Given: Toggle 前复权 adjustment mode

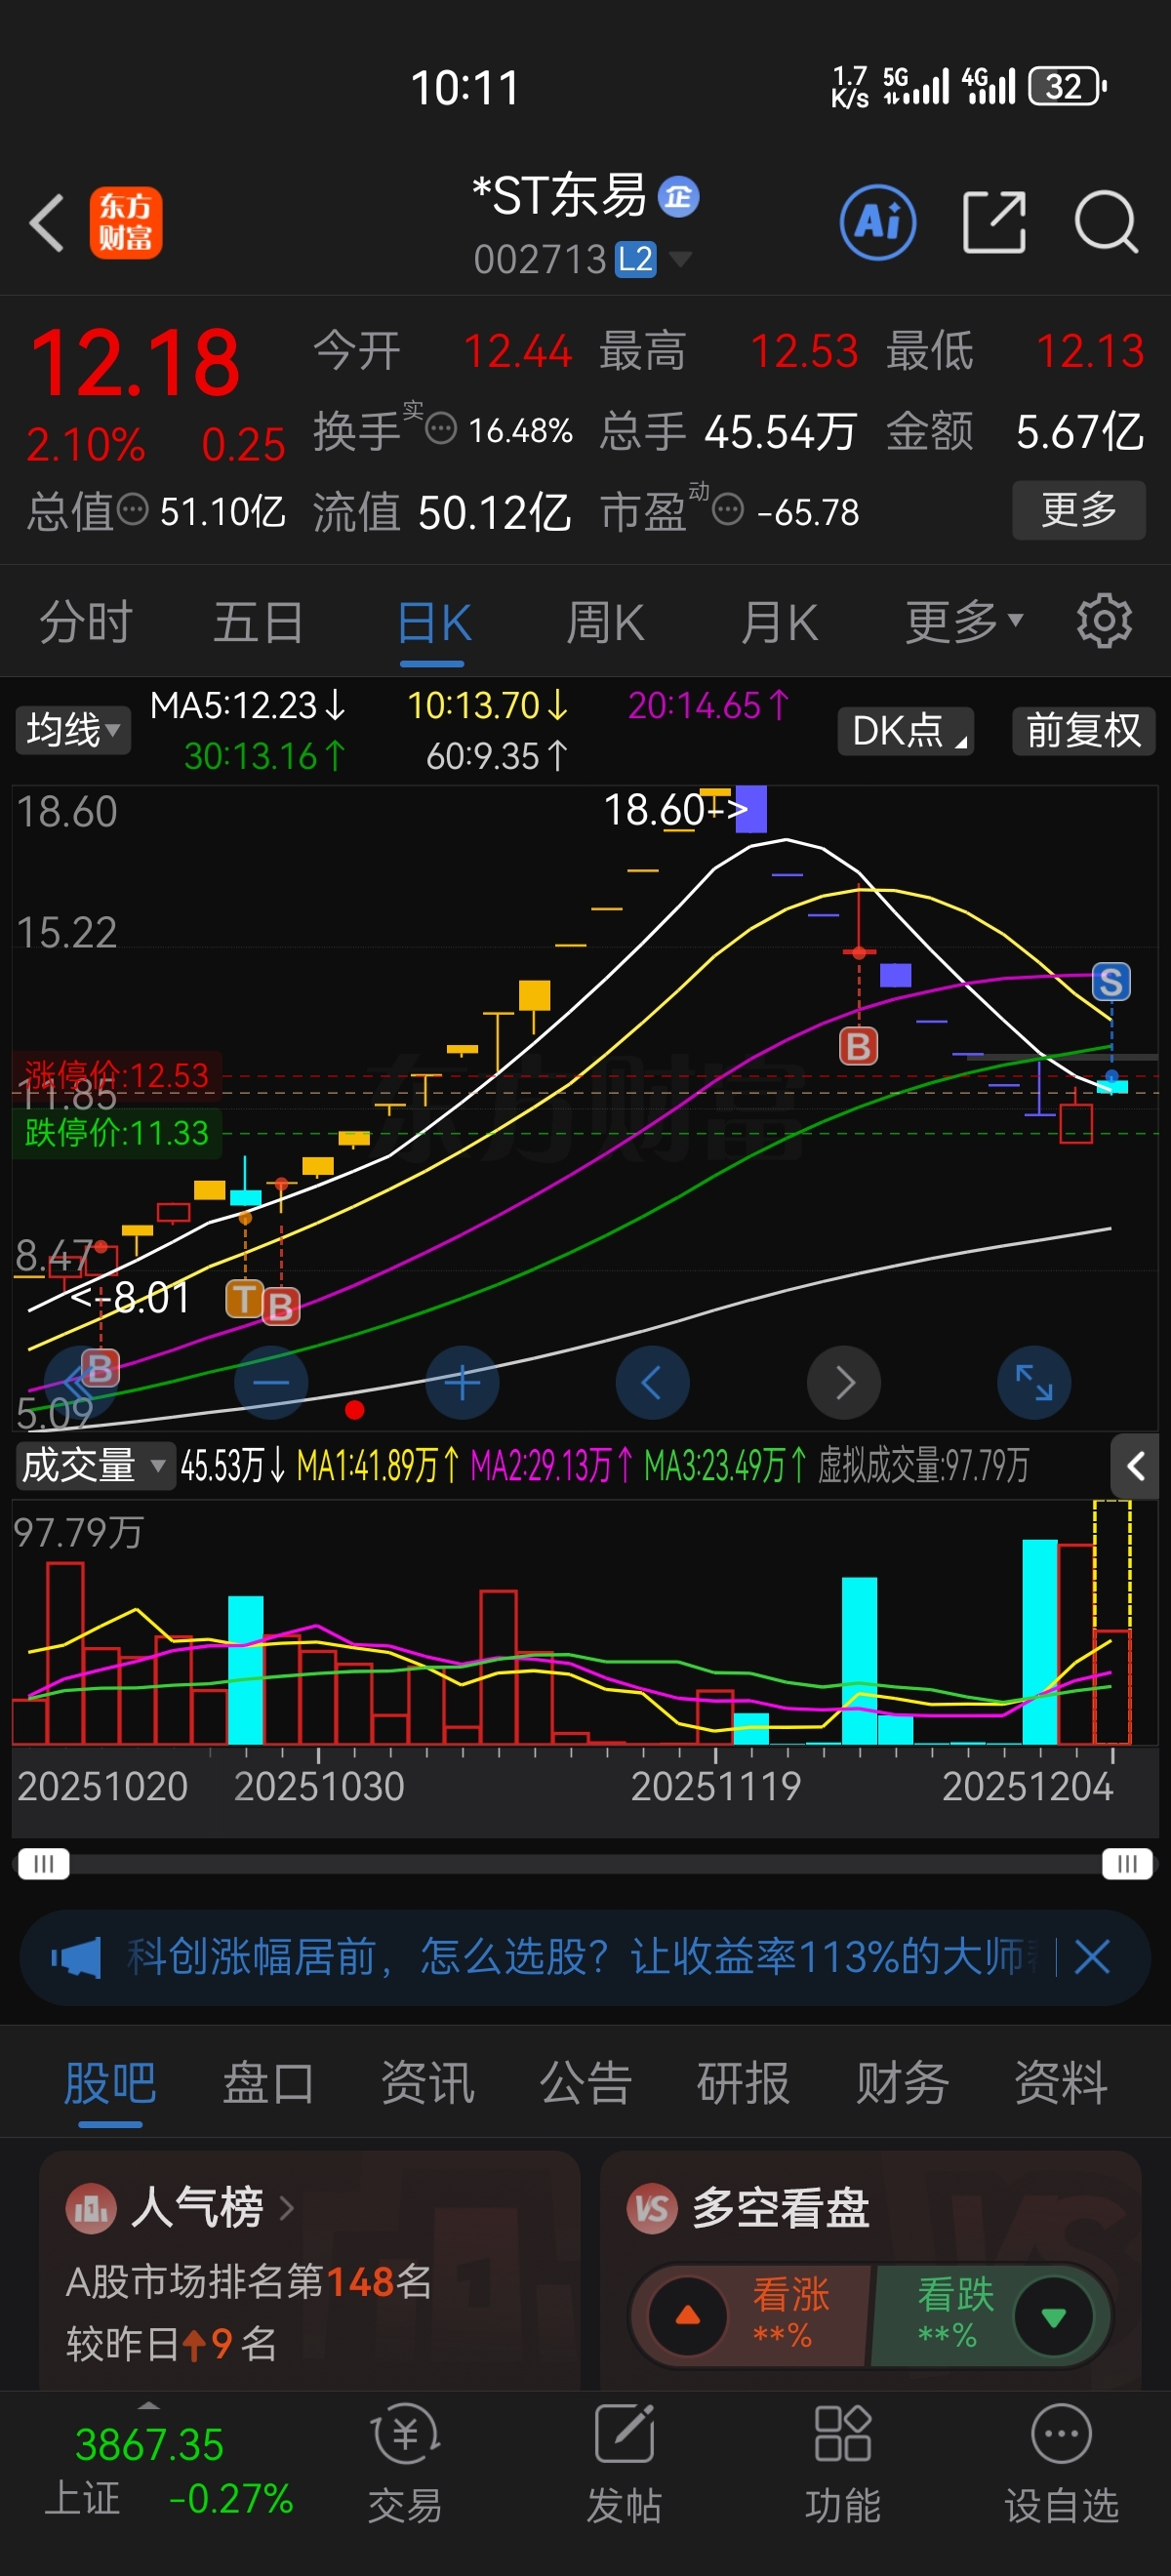Looking at the screenshot, I should (x=1084, y=730).
